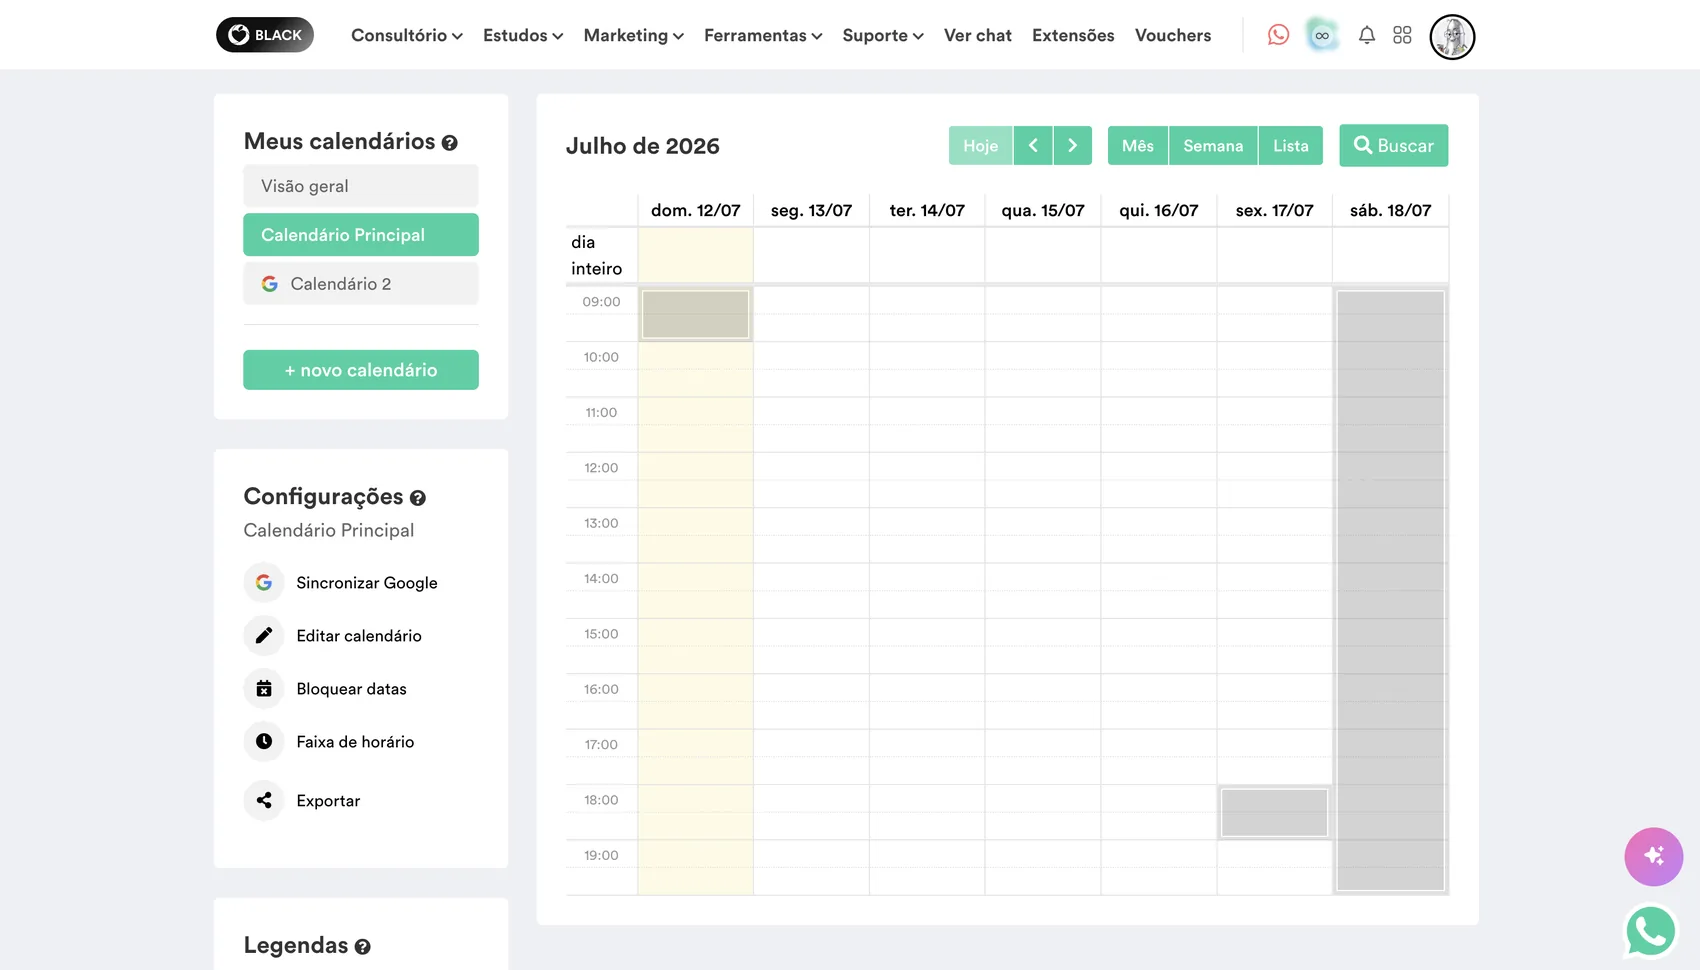
Task: Expand the Consultório menu
Action: pos(406,35)
